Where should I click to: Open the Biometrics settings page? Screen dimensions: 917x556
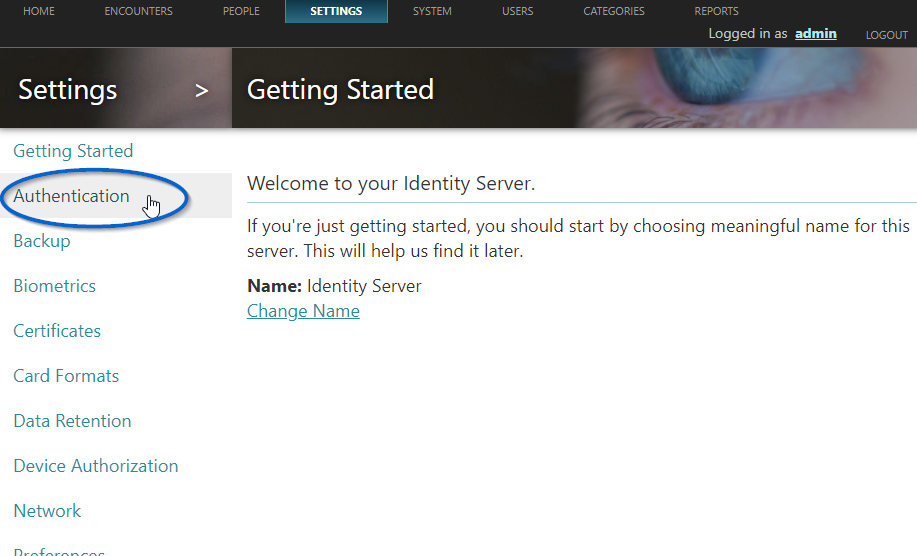click(54, 286)
